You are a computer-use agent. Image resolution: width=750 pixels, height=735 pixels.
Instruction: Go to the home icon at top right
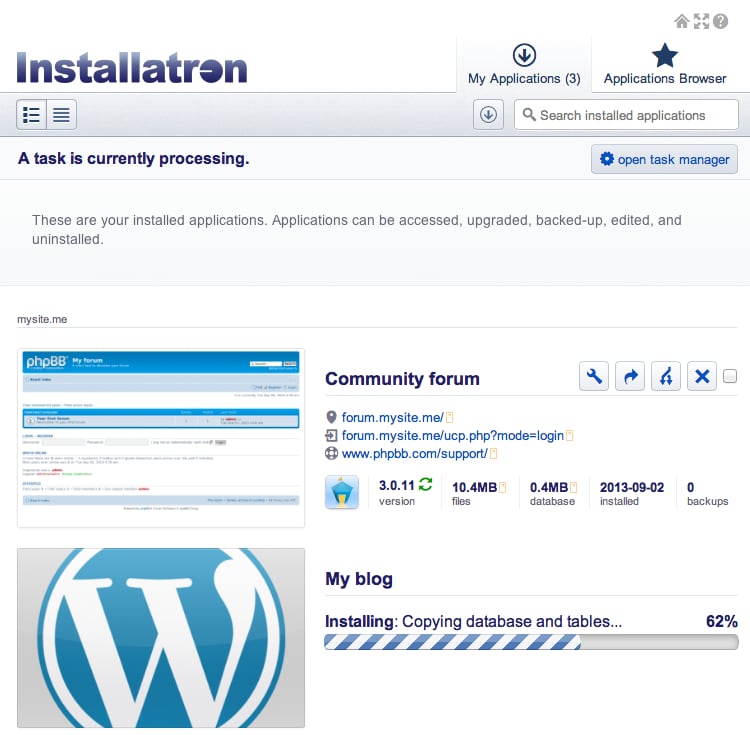pyautogui.click(x=682, y=22)
